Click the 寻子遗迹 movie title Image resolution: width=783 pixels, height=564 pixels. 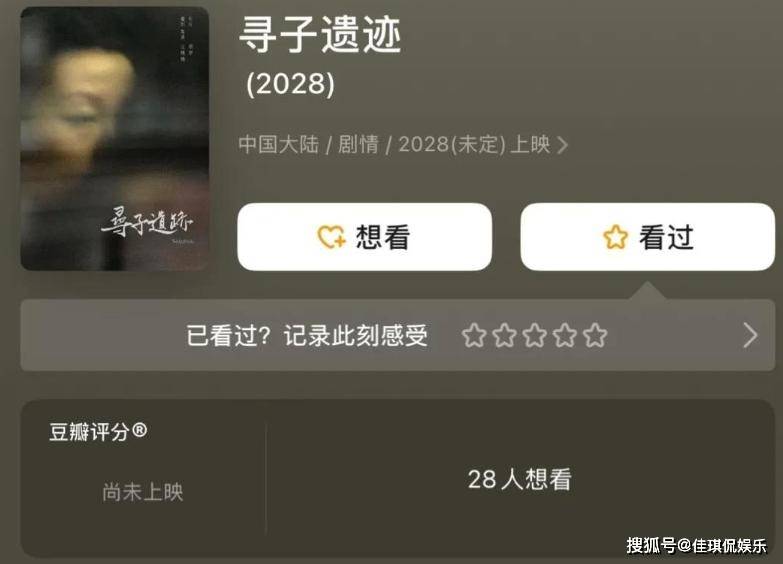[320, 34]
